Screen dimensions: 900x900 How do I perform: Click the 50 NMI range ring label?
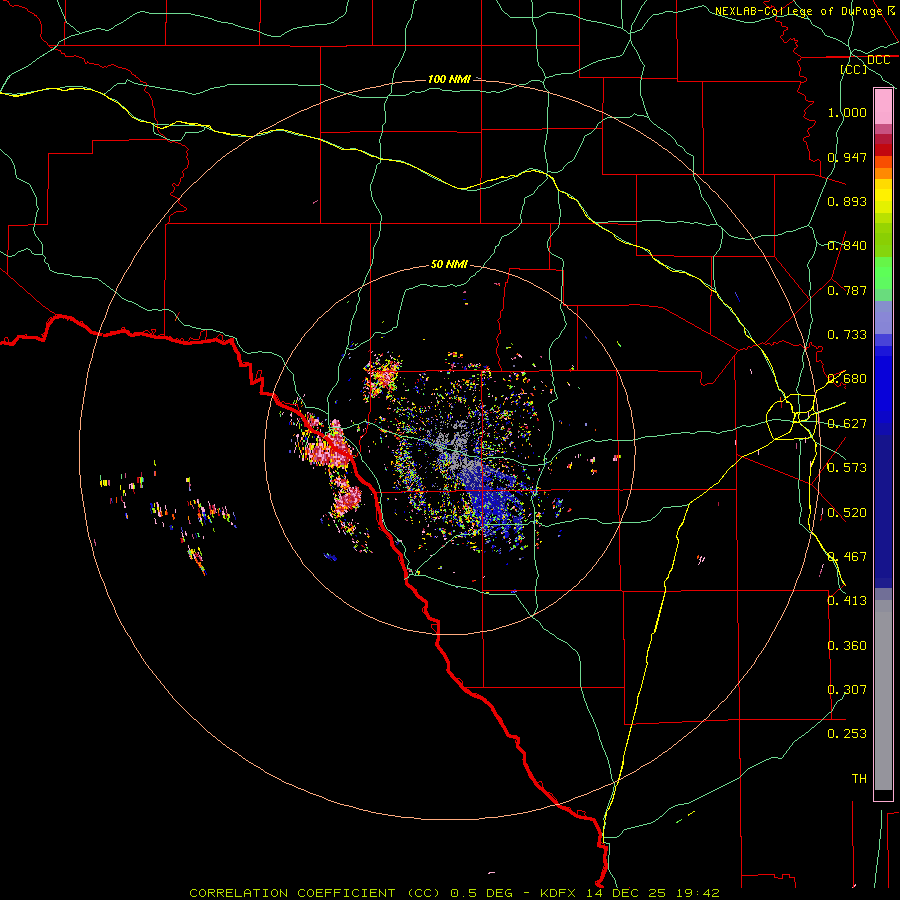[x=449, y=264]
